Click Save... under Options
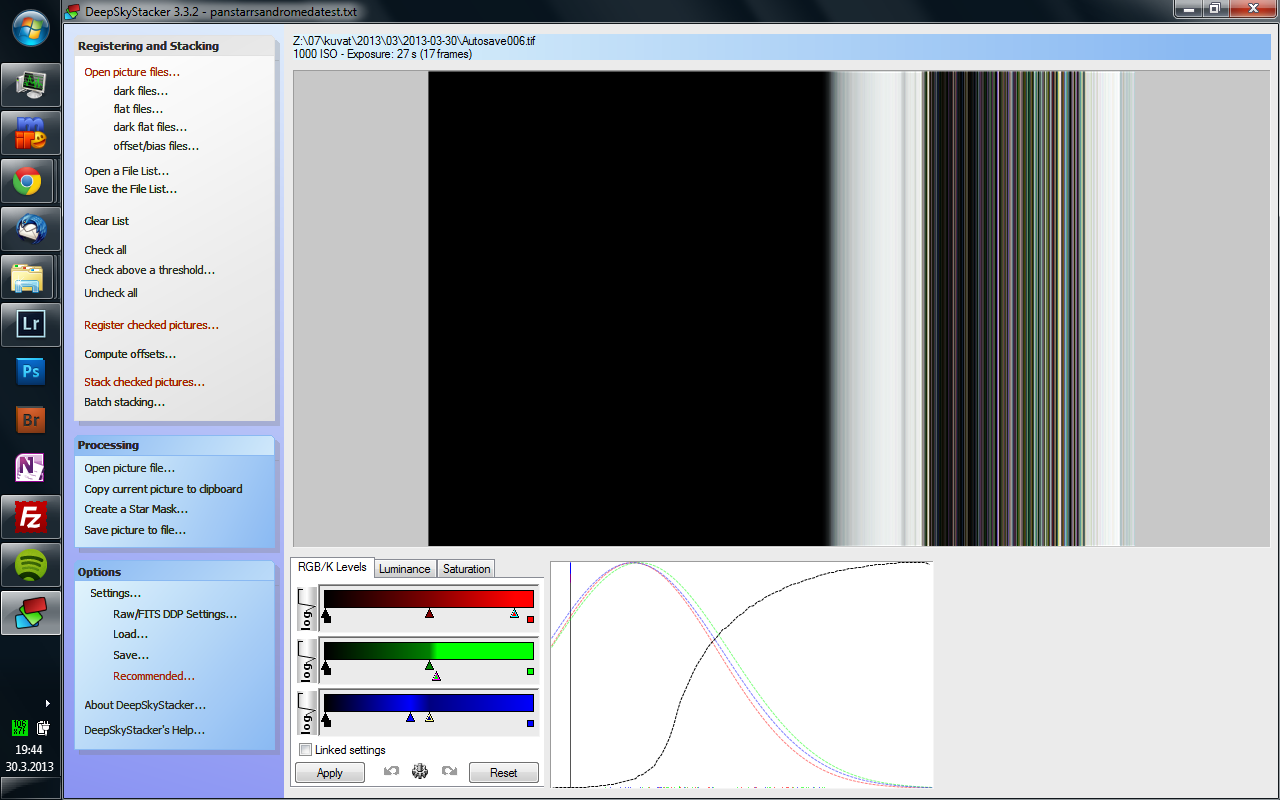This screenshot has height=800, width=1280. pos(131,655)
